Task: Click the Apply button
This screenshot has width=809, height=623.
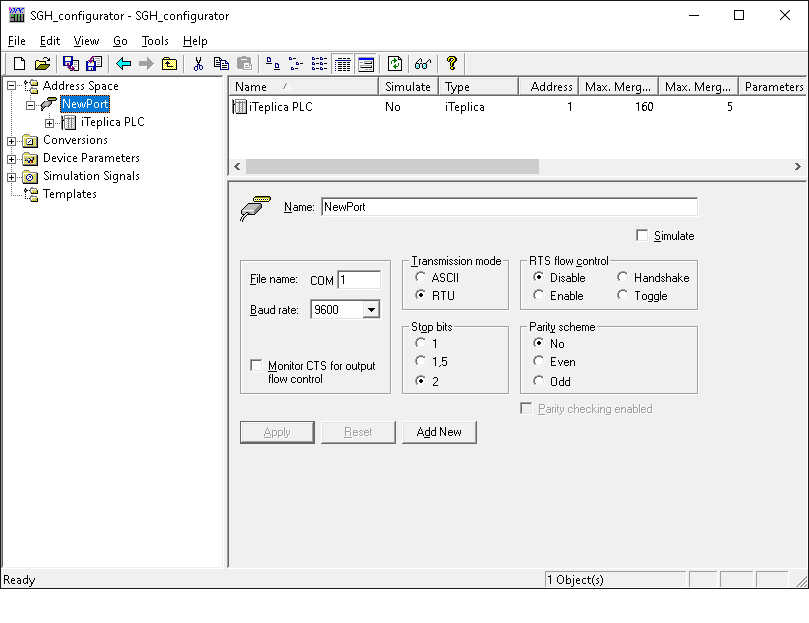Action: pyautogui.click(x=277, y=432)
